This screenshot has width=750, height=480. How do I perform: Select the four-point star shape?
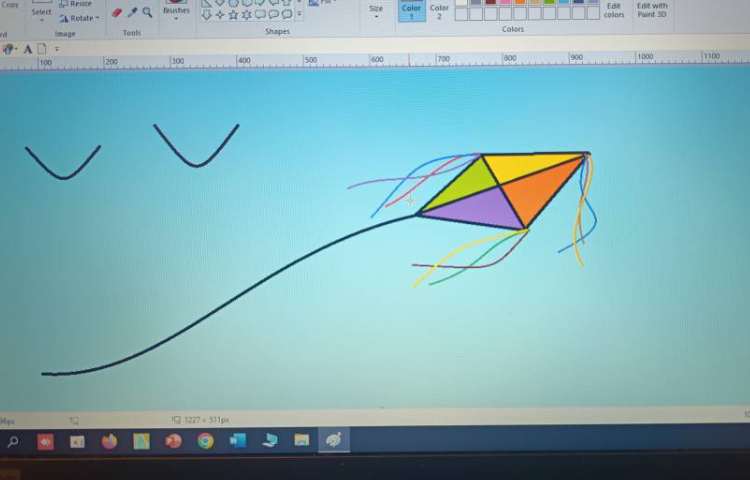pyautogui.click(x=219, y=15)
